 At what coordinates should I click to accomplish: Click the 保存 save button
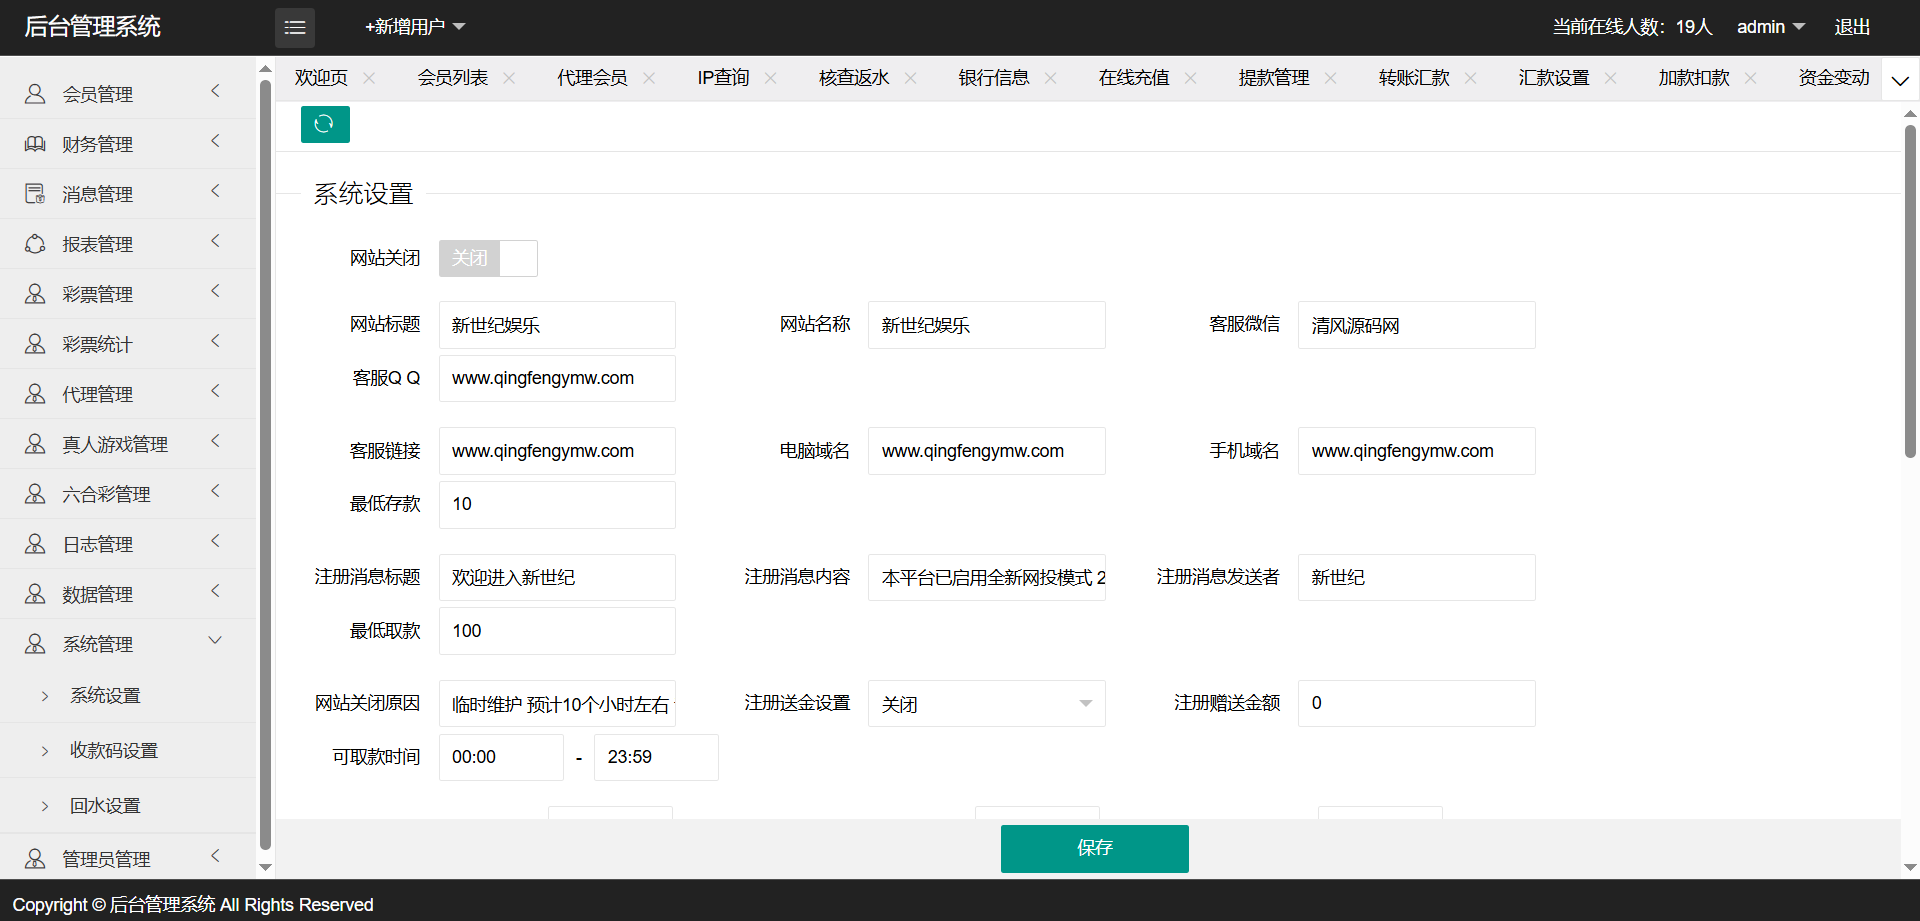click(1094, 848)
